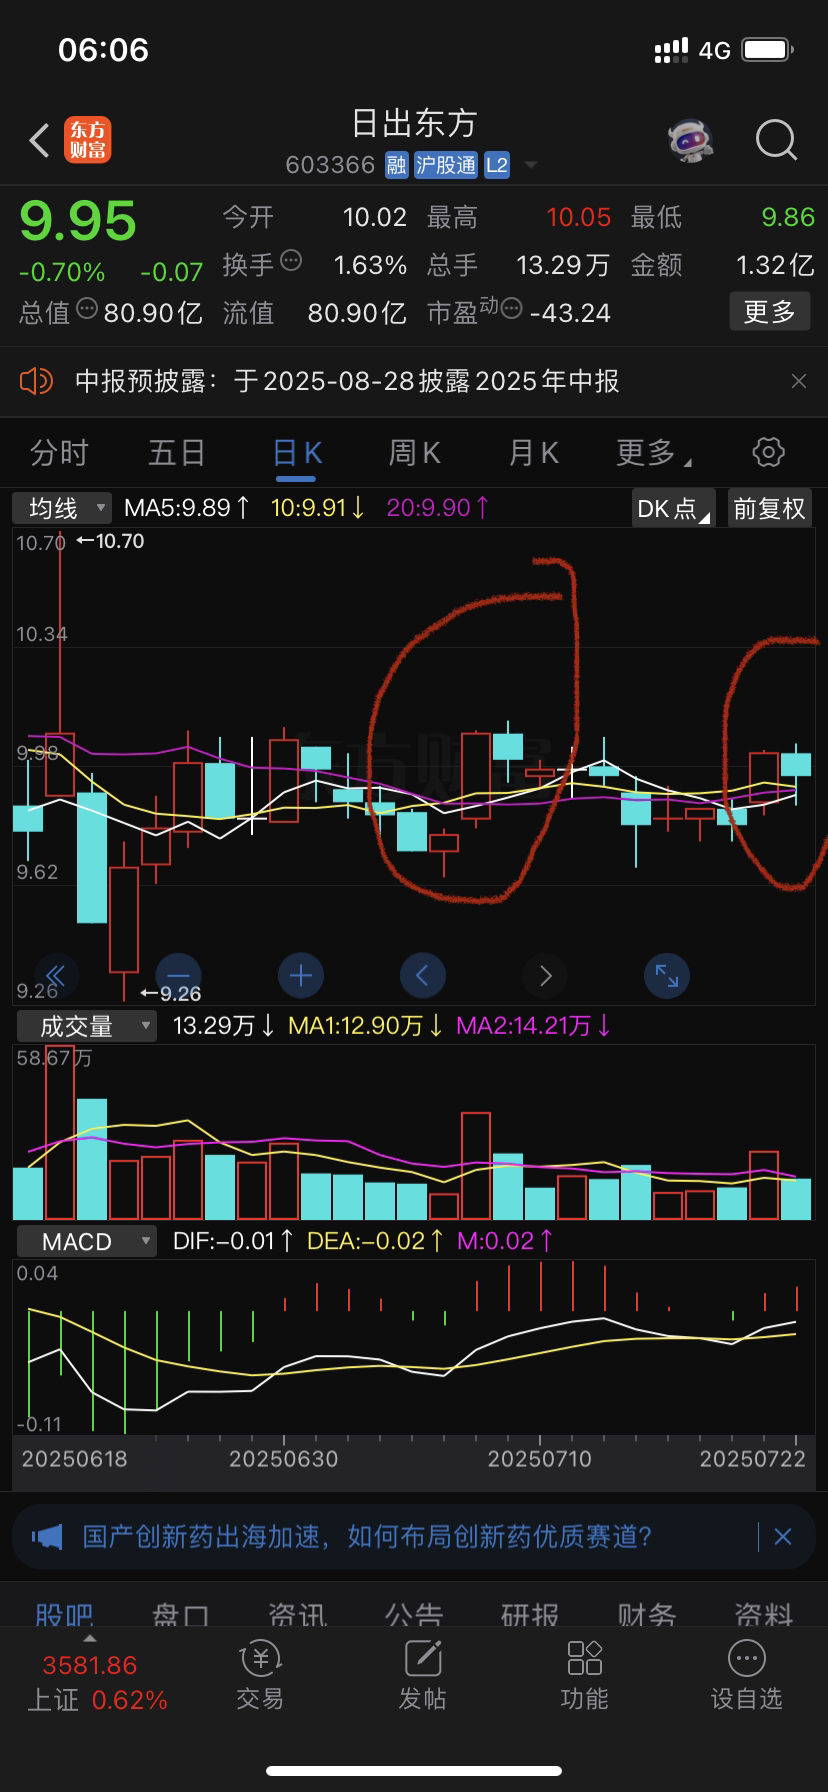The width and height of the screenshot is (828, 1792).
Task: Expand chart to fullscreen icon
Action: (x=667, y=975)
